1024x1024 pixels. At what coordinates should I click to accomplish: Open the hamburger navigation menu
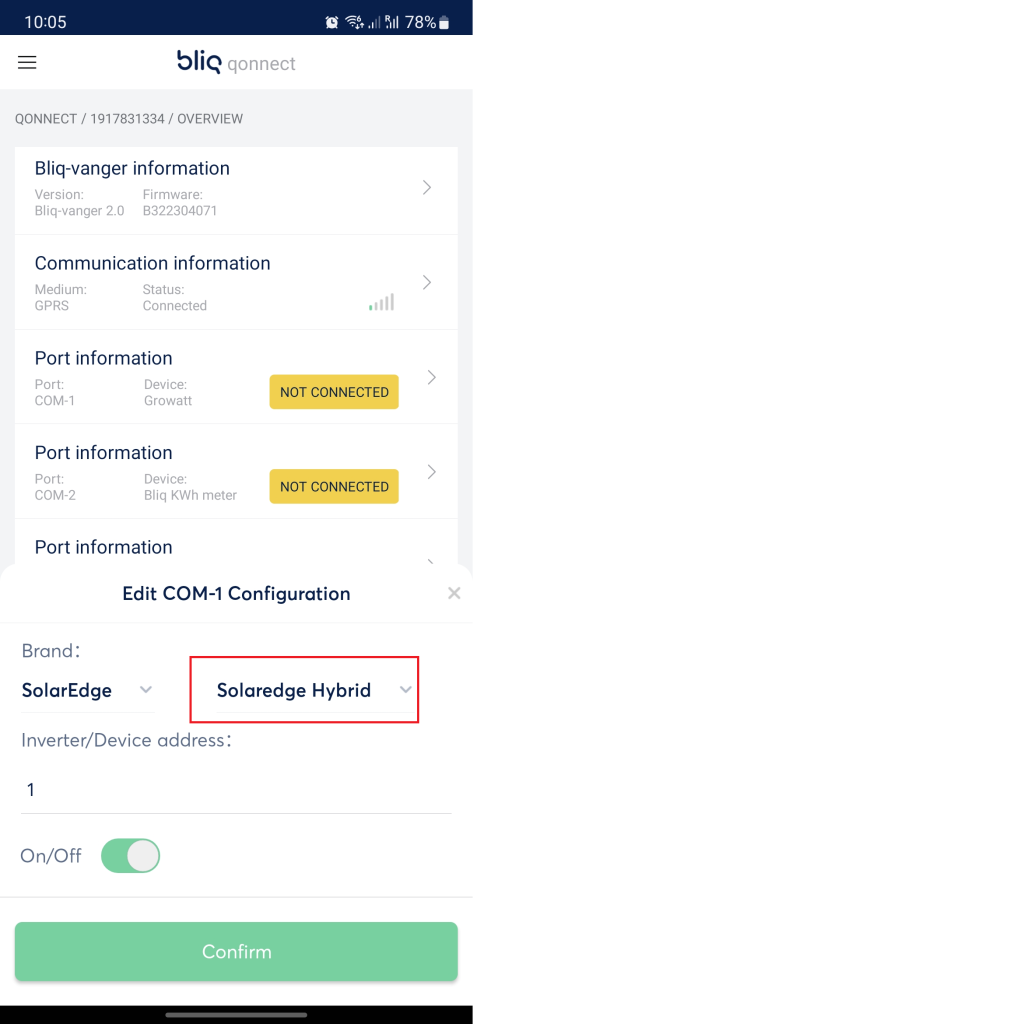click(27, 63)
